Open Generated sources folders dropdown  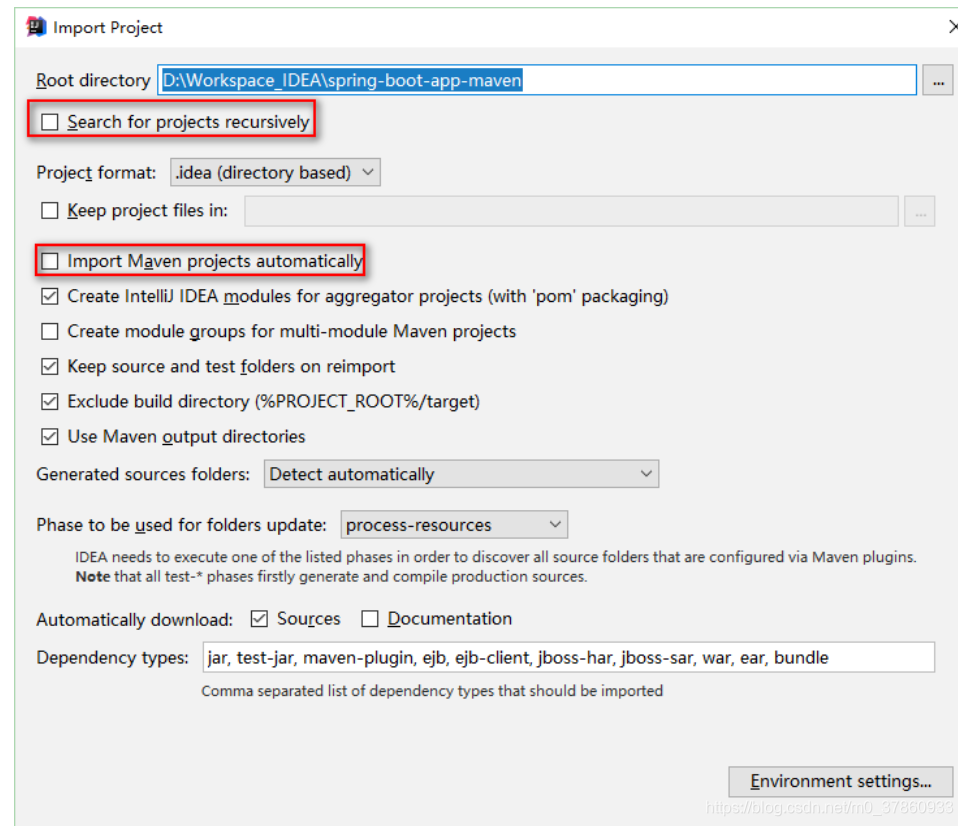[461, 474]
